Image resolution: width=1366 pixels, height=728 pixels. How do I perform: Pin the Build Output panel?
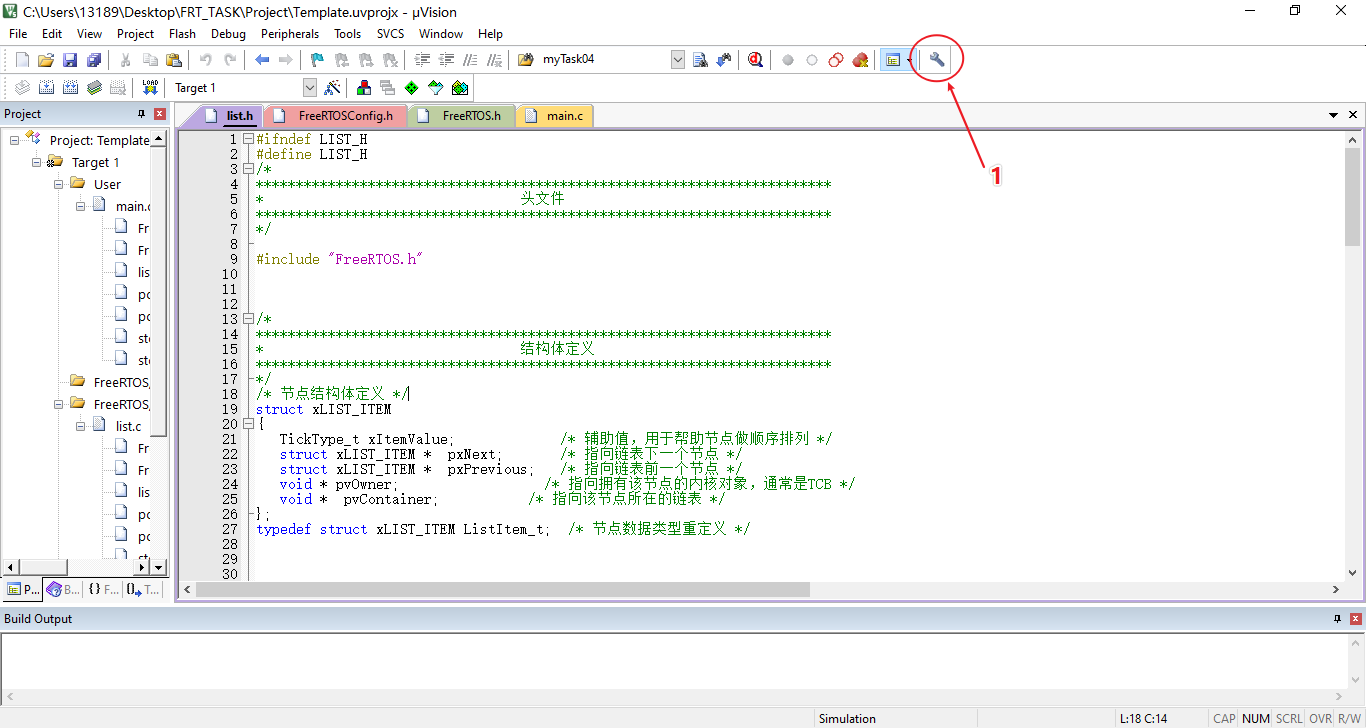(x=1338, y=619)
